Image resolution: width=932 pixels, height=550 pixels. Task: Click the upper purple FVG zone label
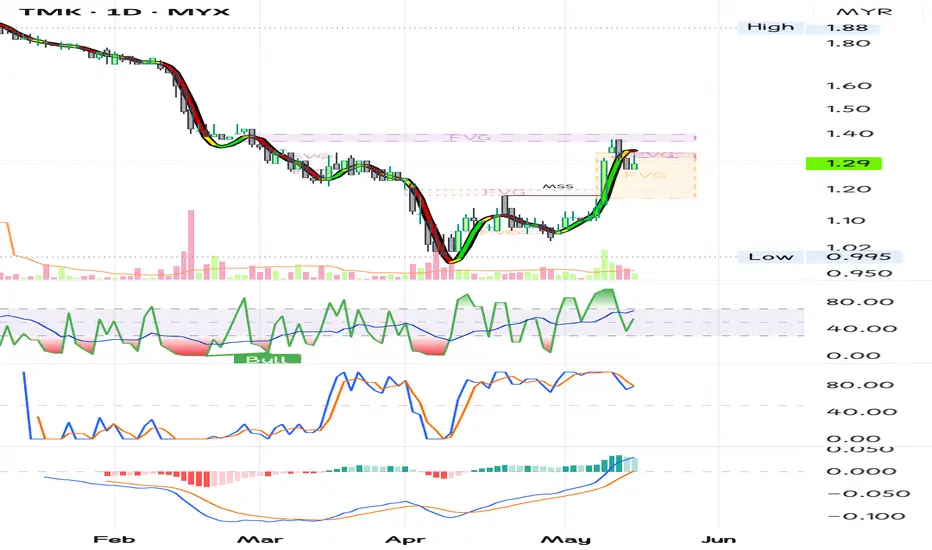click(470, 137)
